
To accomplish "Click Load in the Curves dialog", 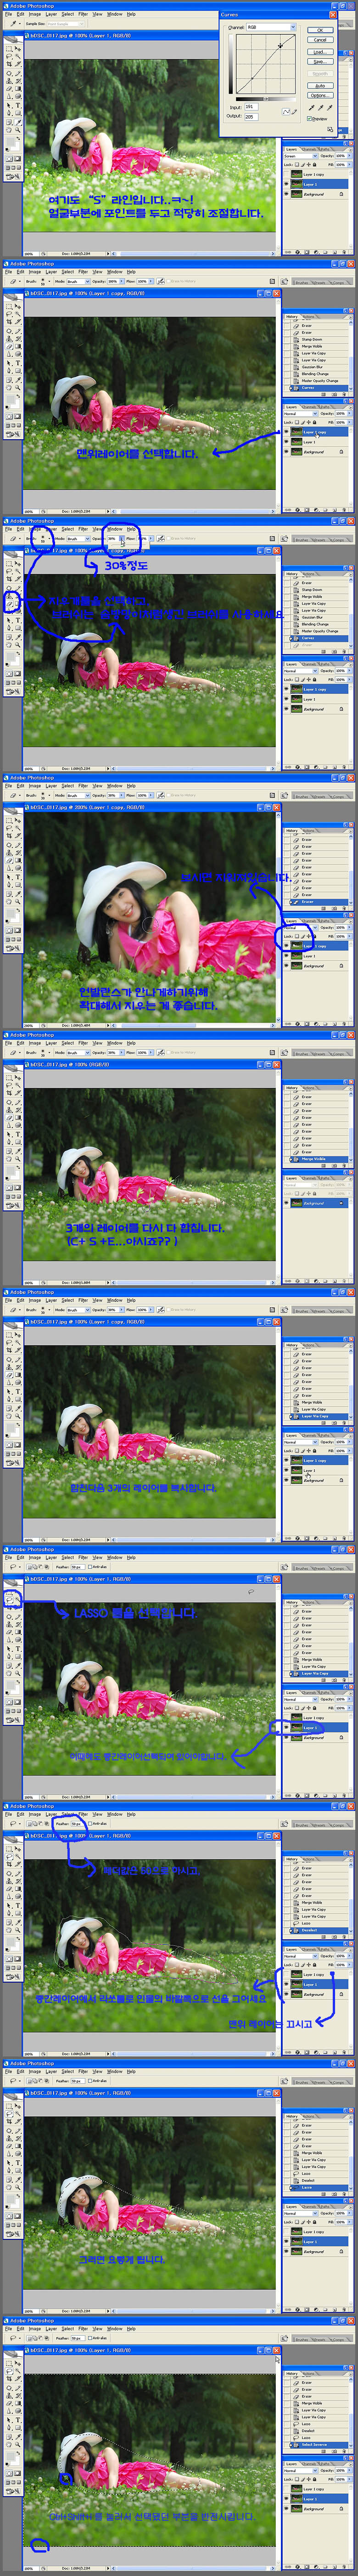I will 320,52.
